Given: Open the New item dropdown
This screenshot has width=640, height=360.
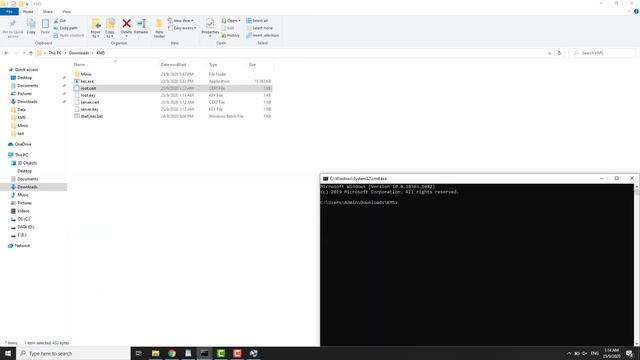Looking at the screenshot, I should pyautogui.click(x=181, y=21).
